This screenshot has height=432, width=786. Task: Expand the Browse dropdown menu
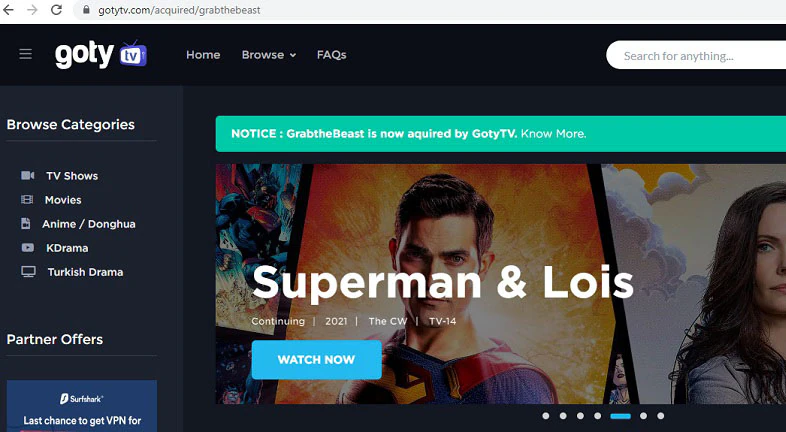(269, 55)
